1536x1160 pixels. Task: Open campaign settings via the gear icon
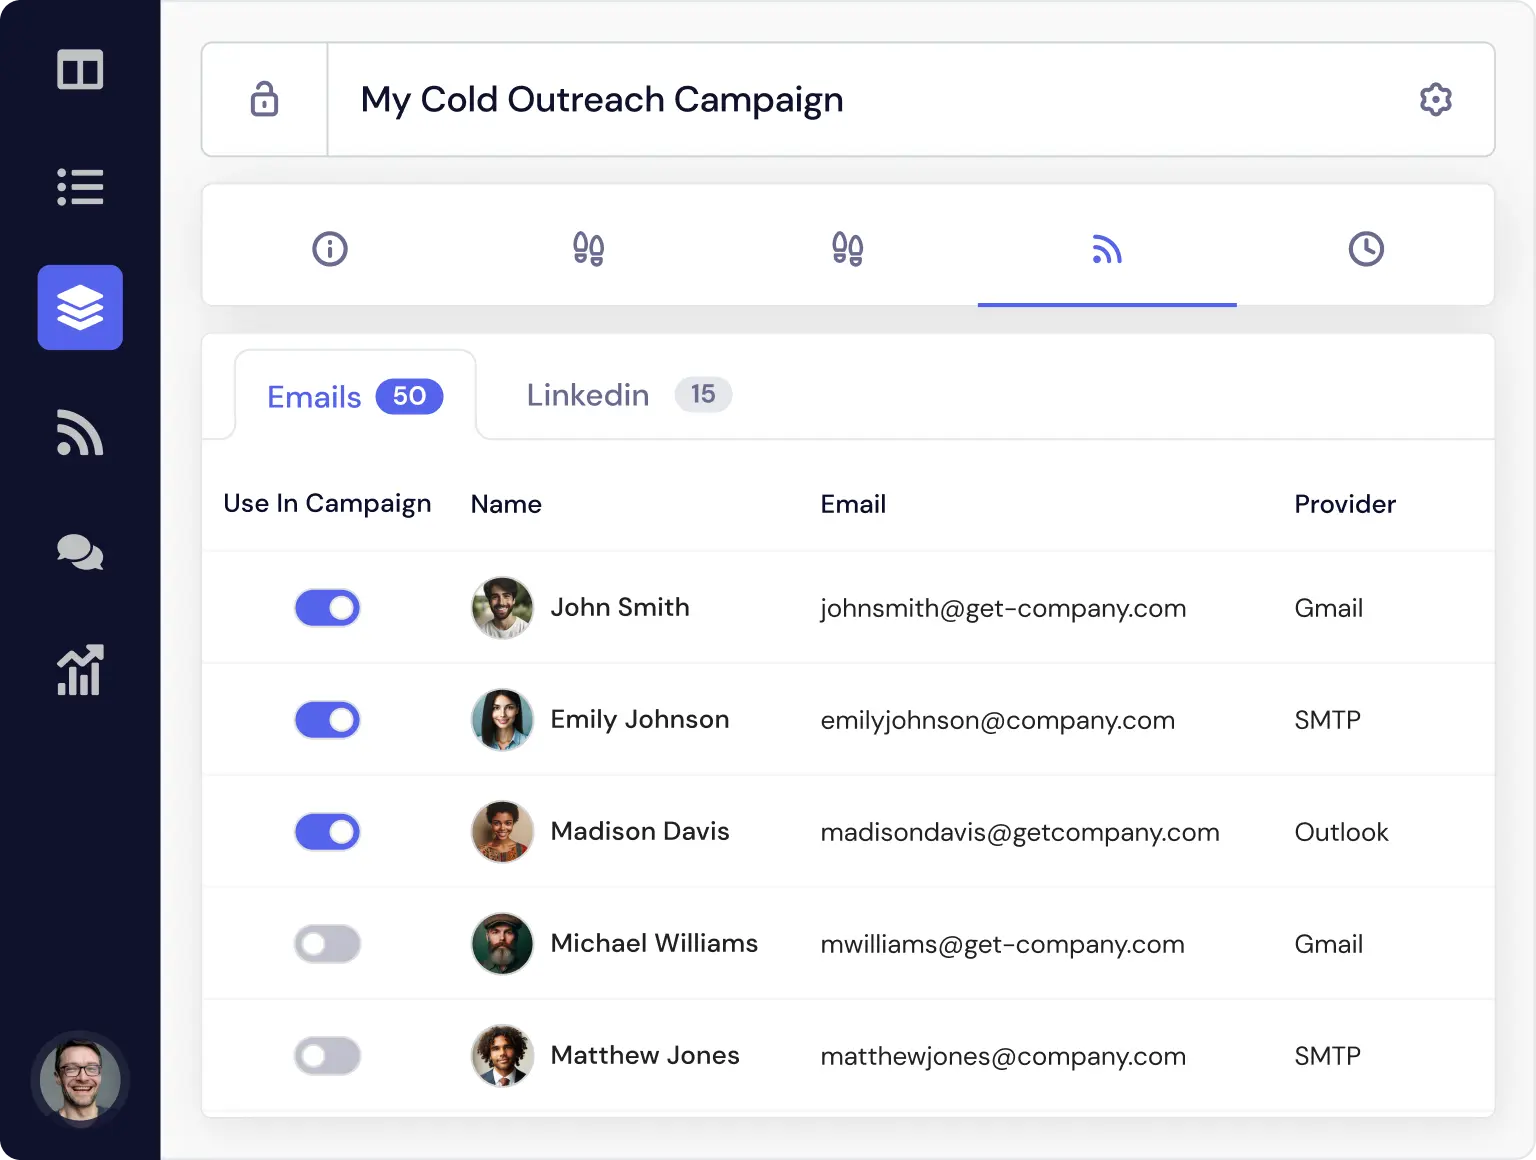pyautogui.click(x=1436, y=99)
